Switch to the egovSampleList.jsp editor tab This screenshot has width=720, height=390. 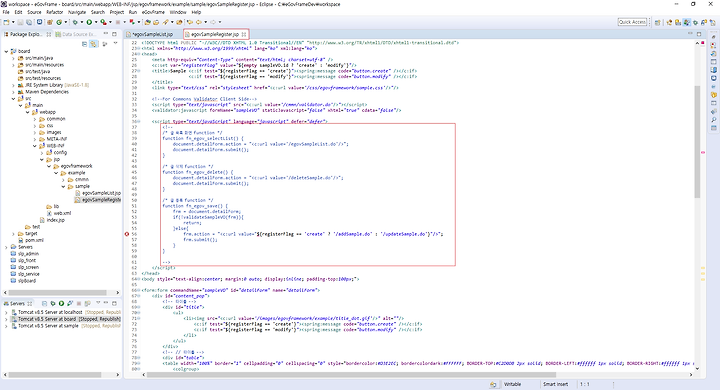tap(152, 34)
